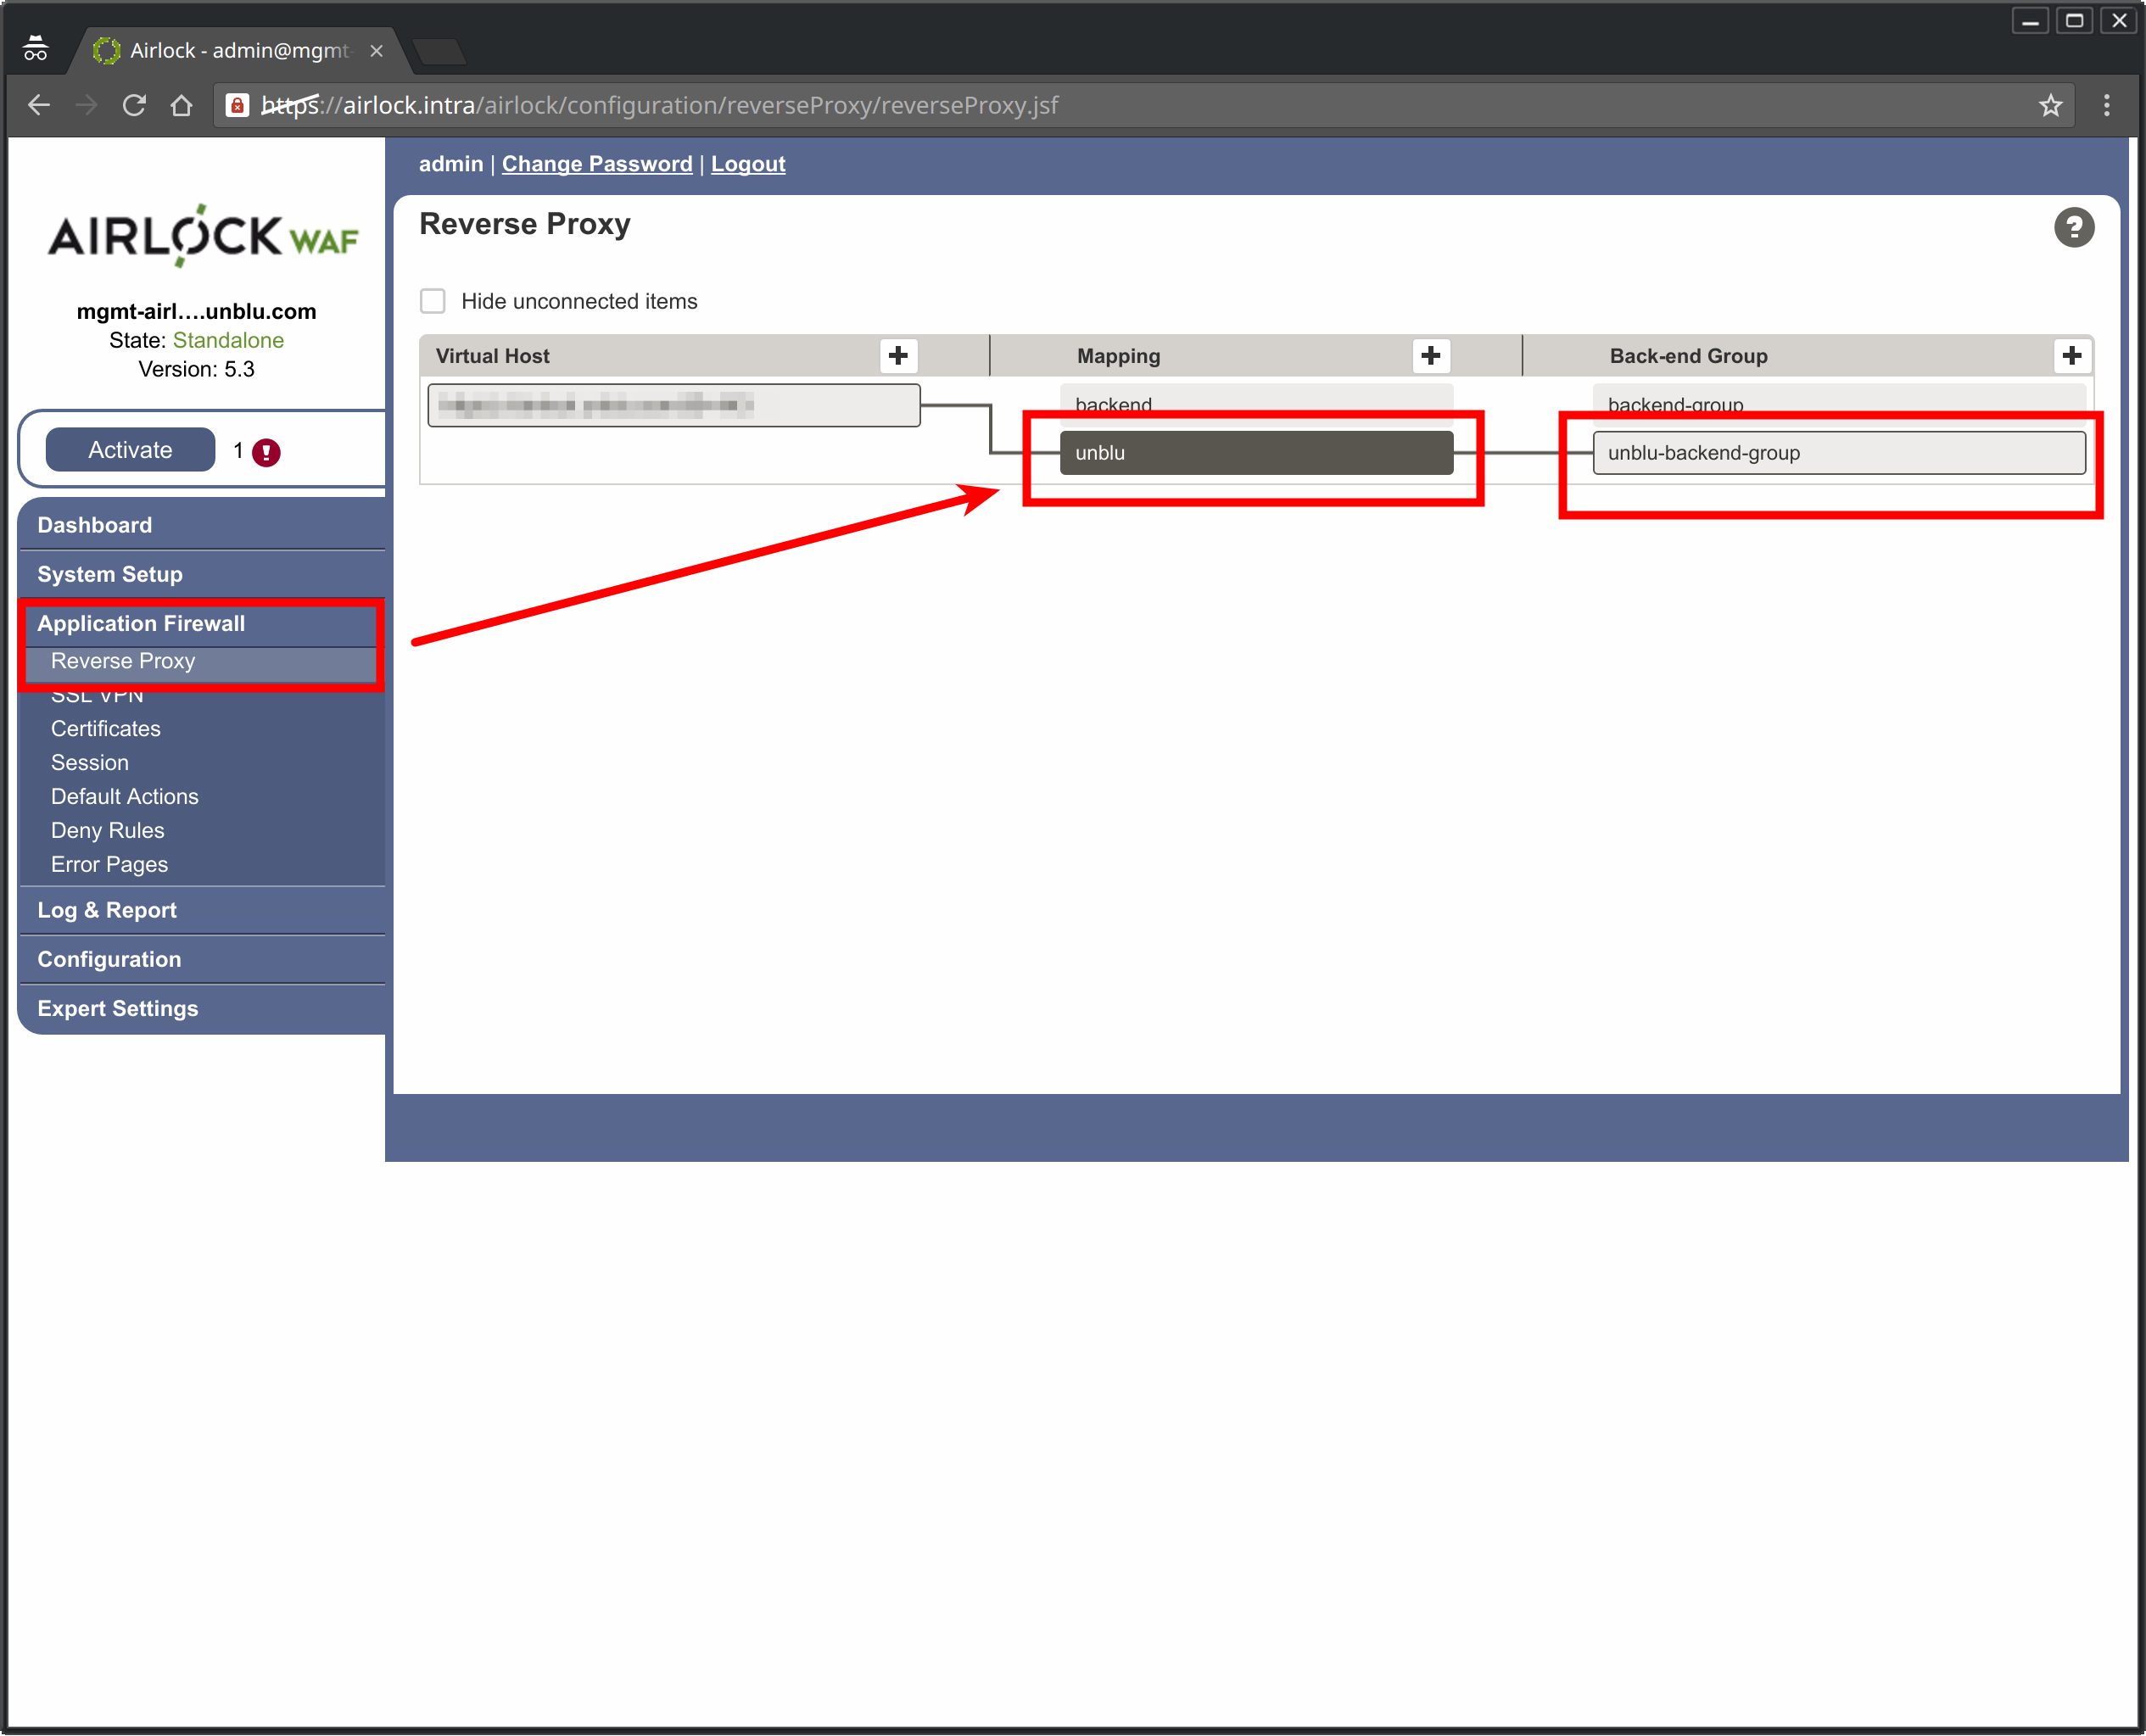This screenshot has height=1736, width=2146.
Task: Expand the System Setup menu section
Action: point(110,574)
